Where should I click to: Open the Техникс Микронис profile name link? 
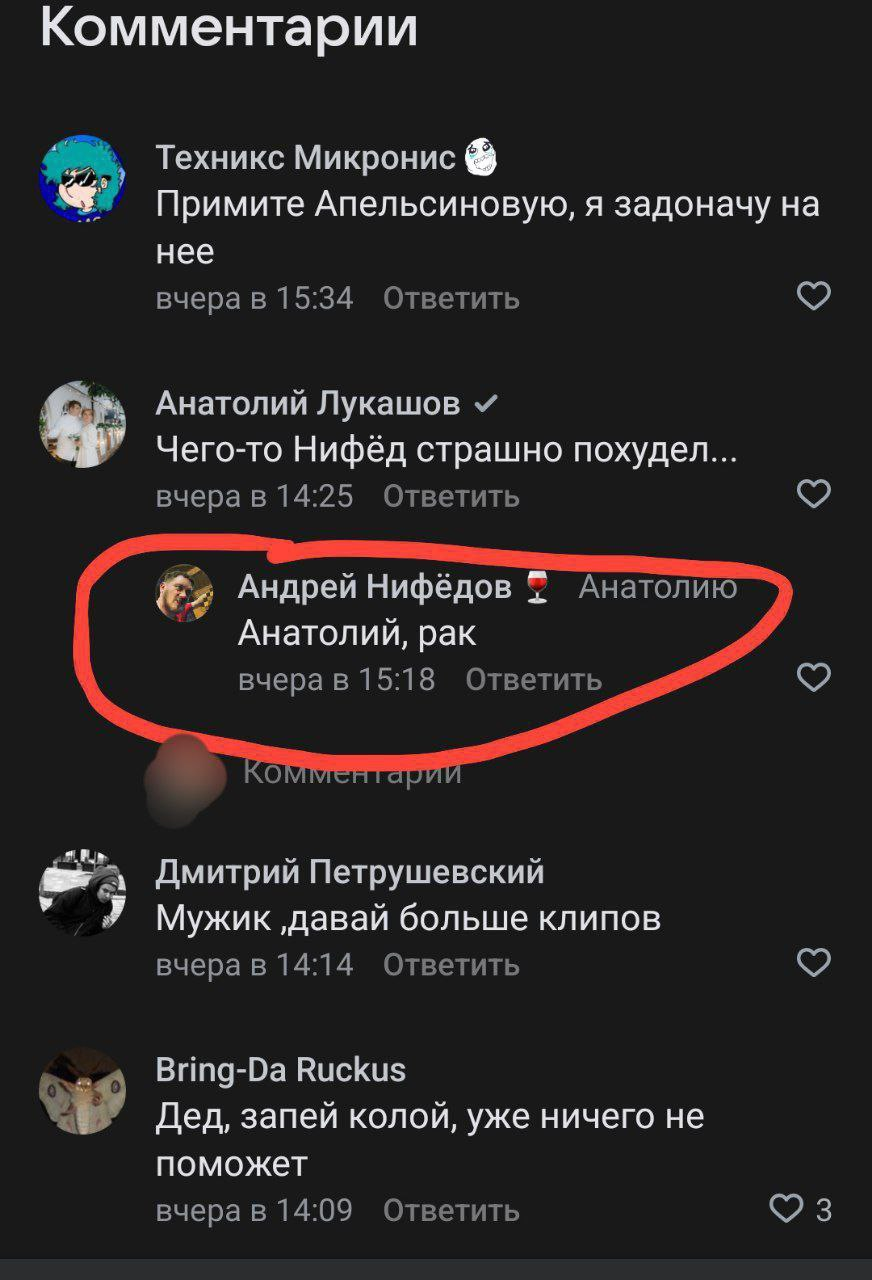(306, 157)
